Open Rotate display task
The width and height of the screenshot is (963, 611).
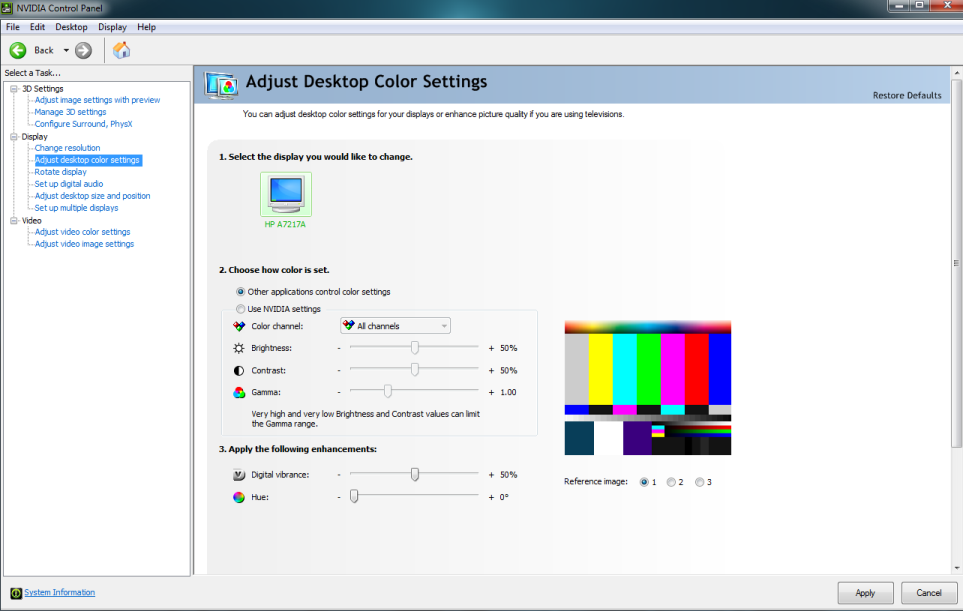click(x=60, y=172)
